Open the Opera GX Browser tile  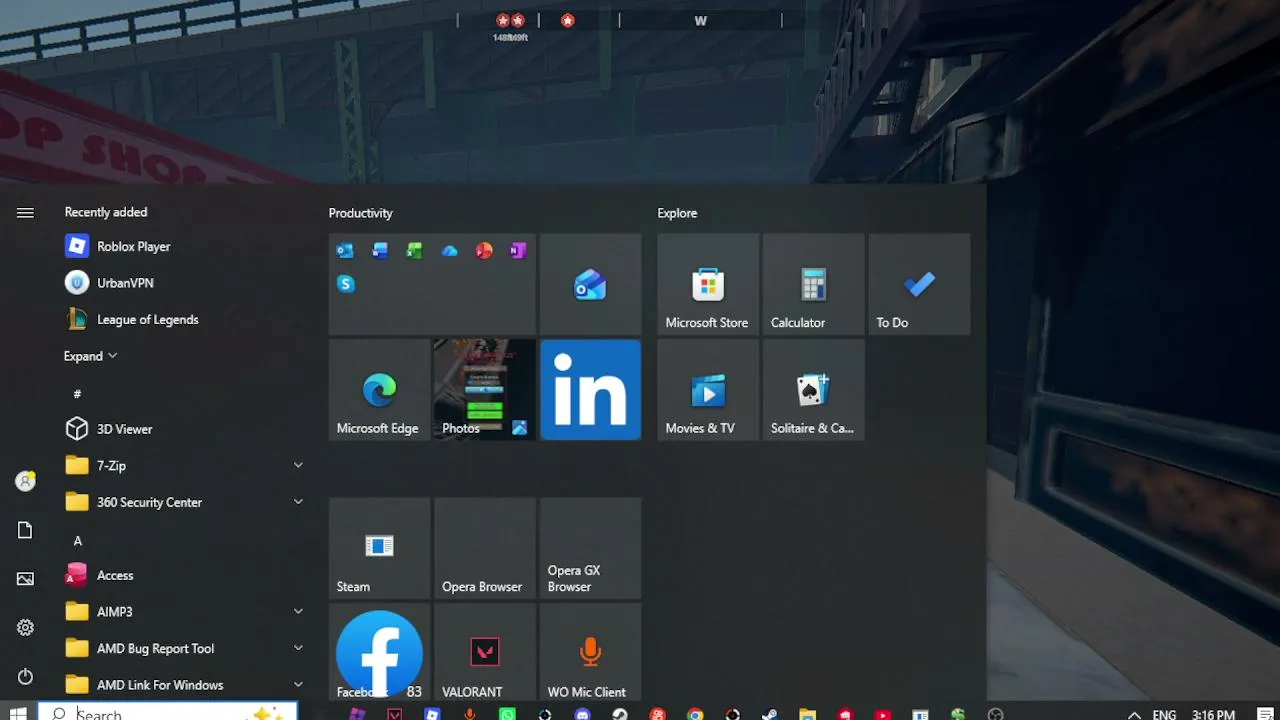coord(590,548)
